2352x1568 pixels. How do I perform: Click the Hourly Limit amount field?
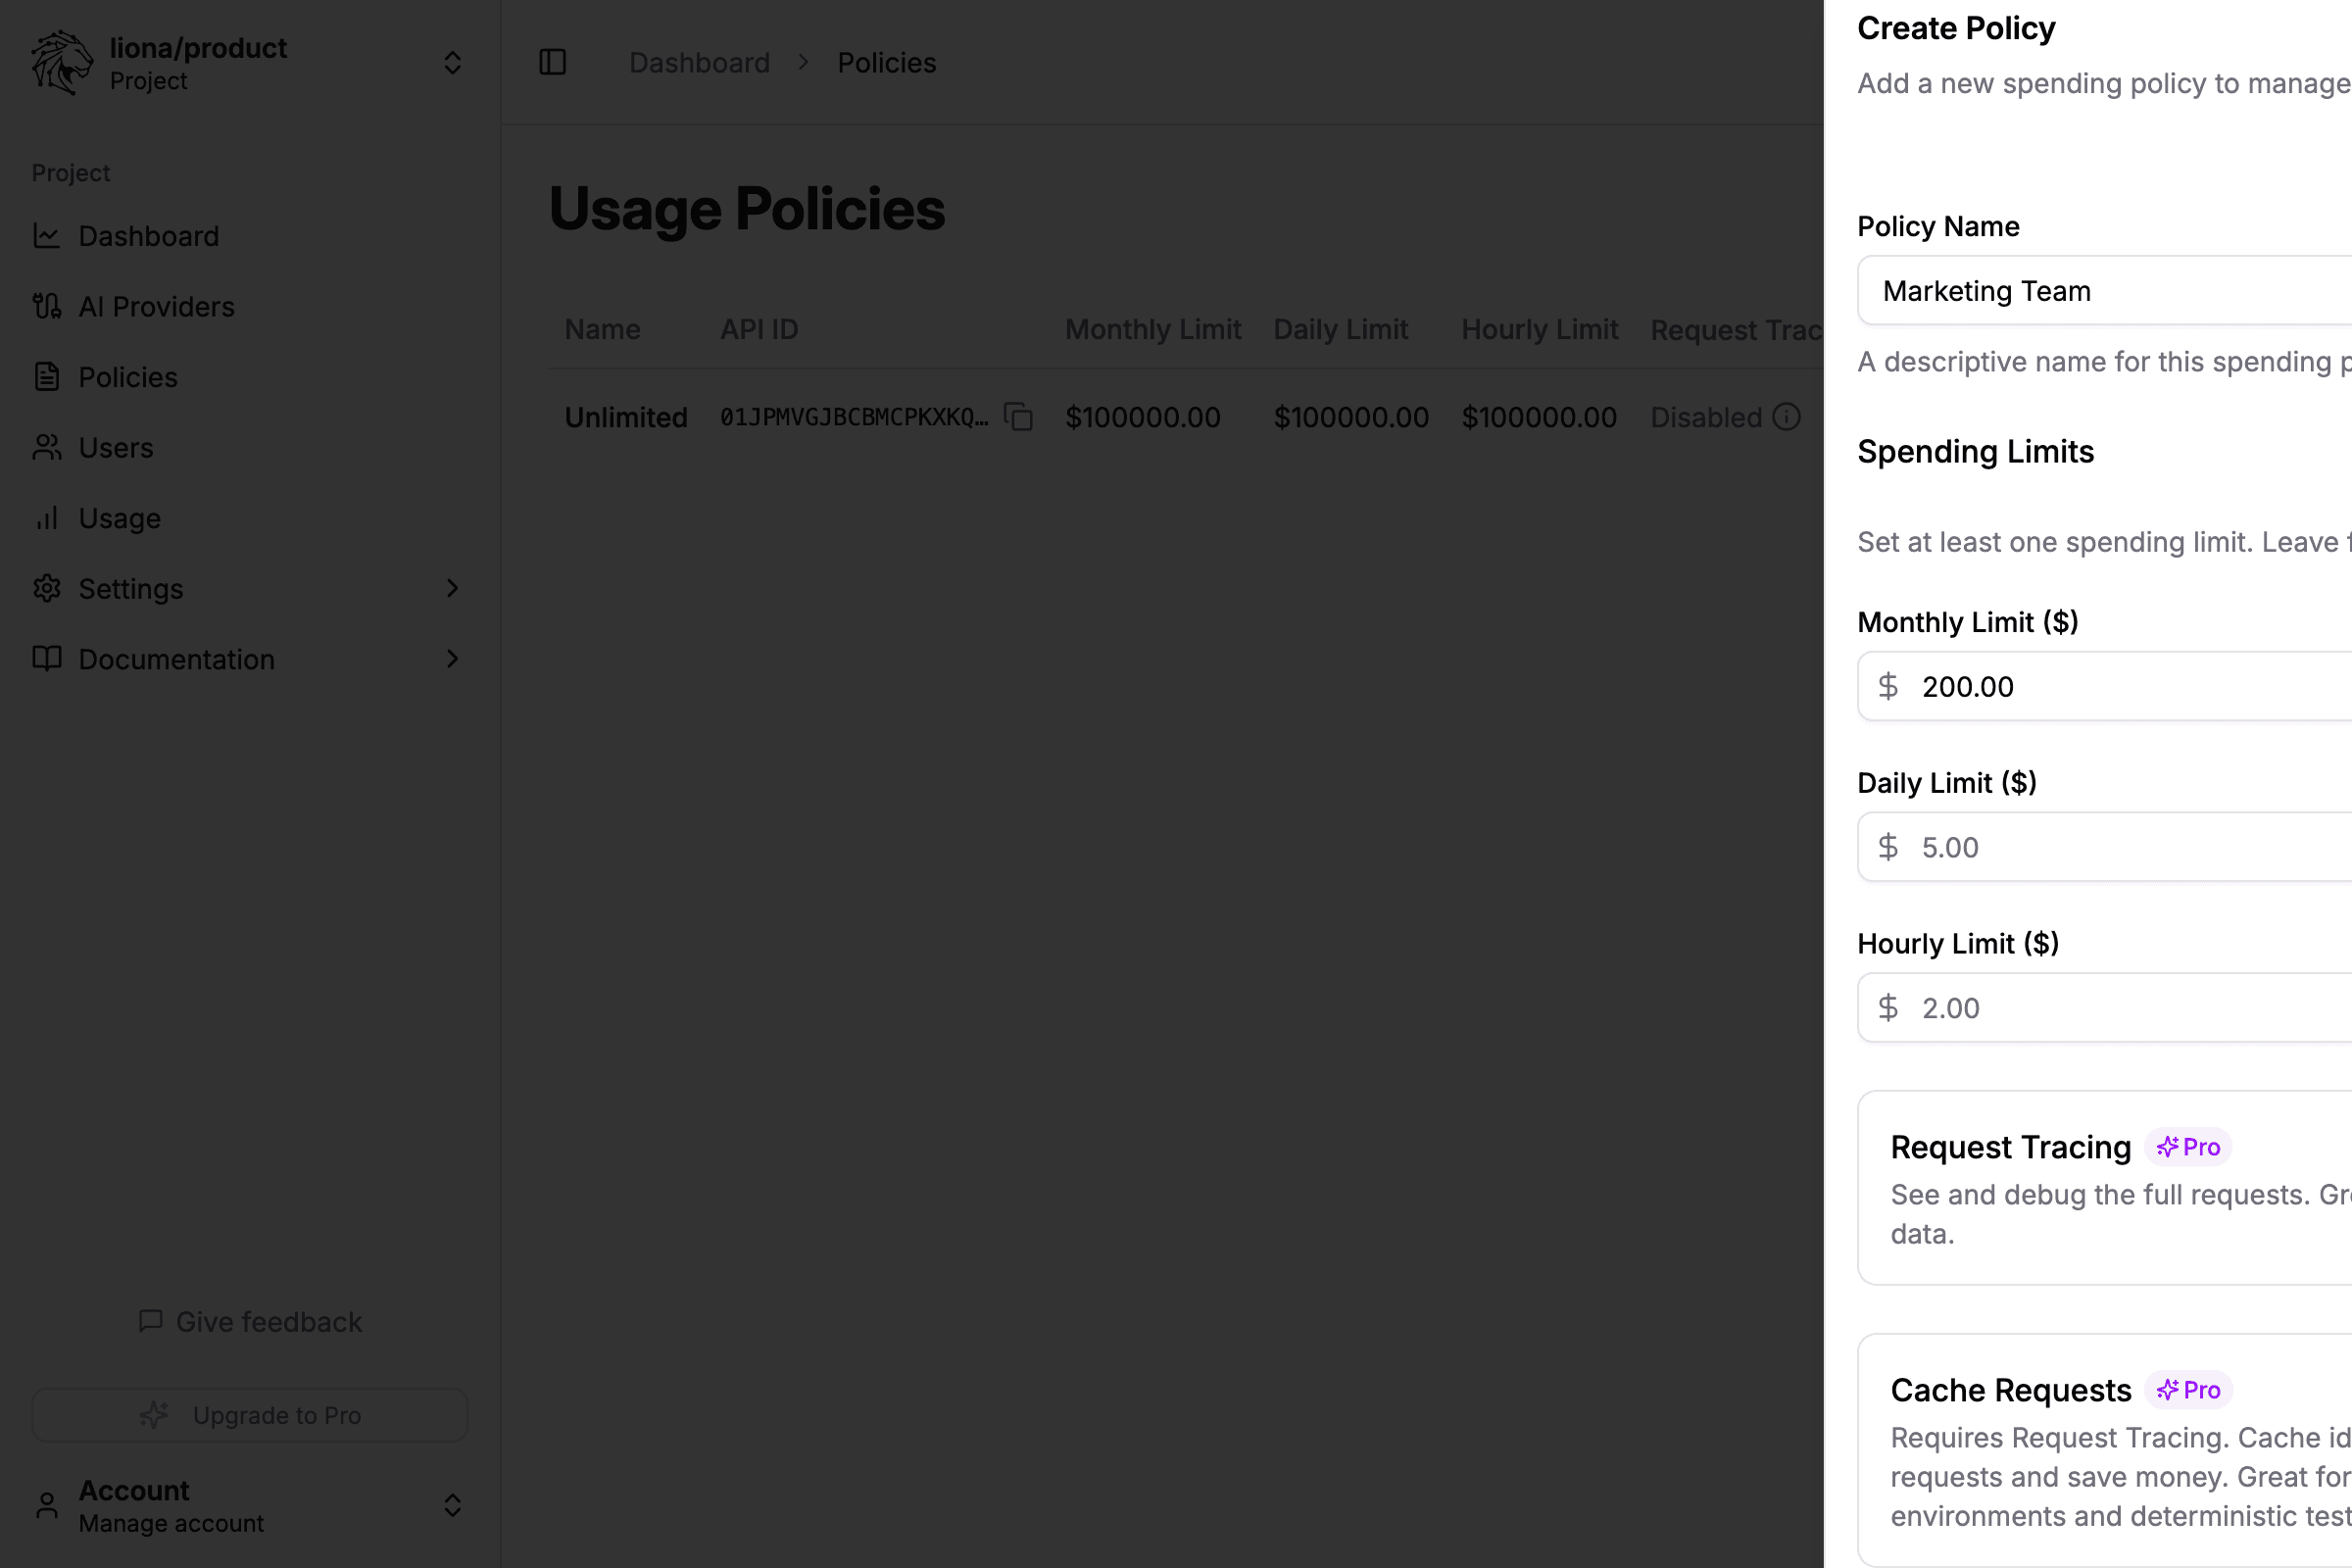2105,1007
